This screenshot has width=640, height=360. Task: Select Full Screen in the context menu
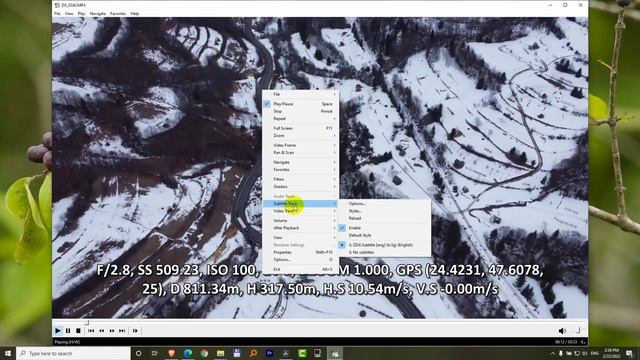[300, 128]
